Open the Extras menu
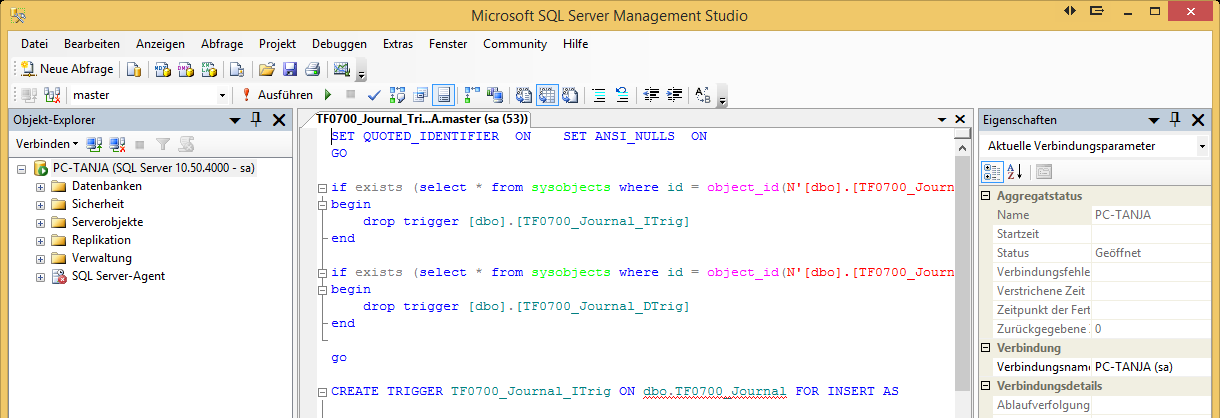Screen dimensions: 1220x418 (397, 44)
